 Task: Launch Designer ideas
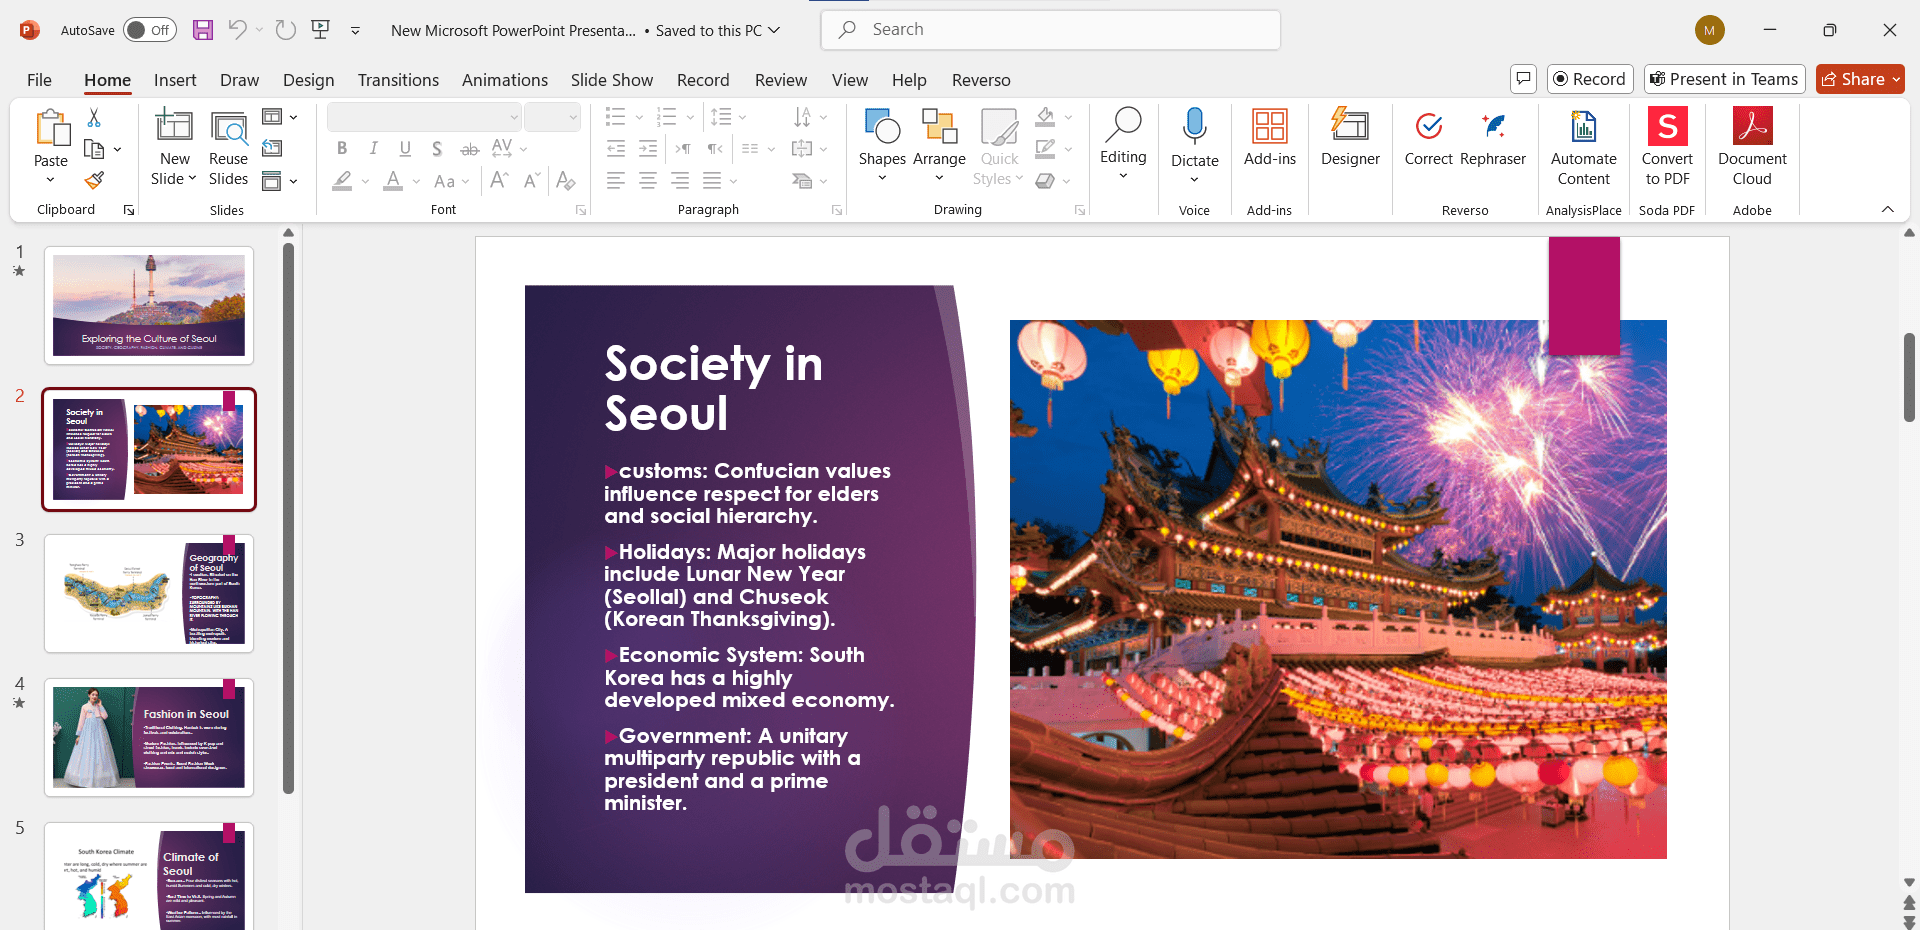pyautogui.click(x=1350, y=138)
